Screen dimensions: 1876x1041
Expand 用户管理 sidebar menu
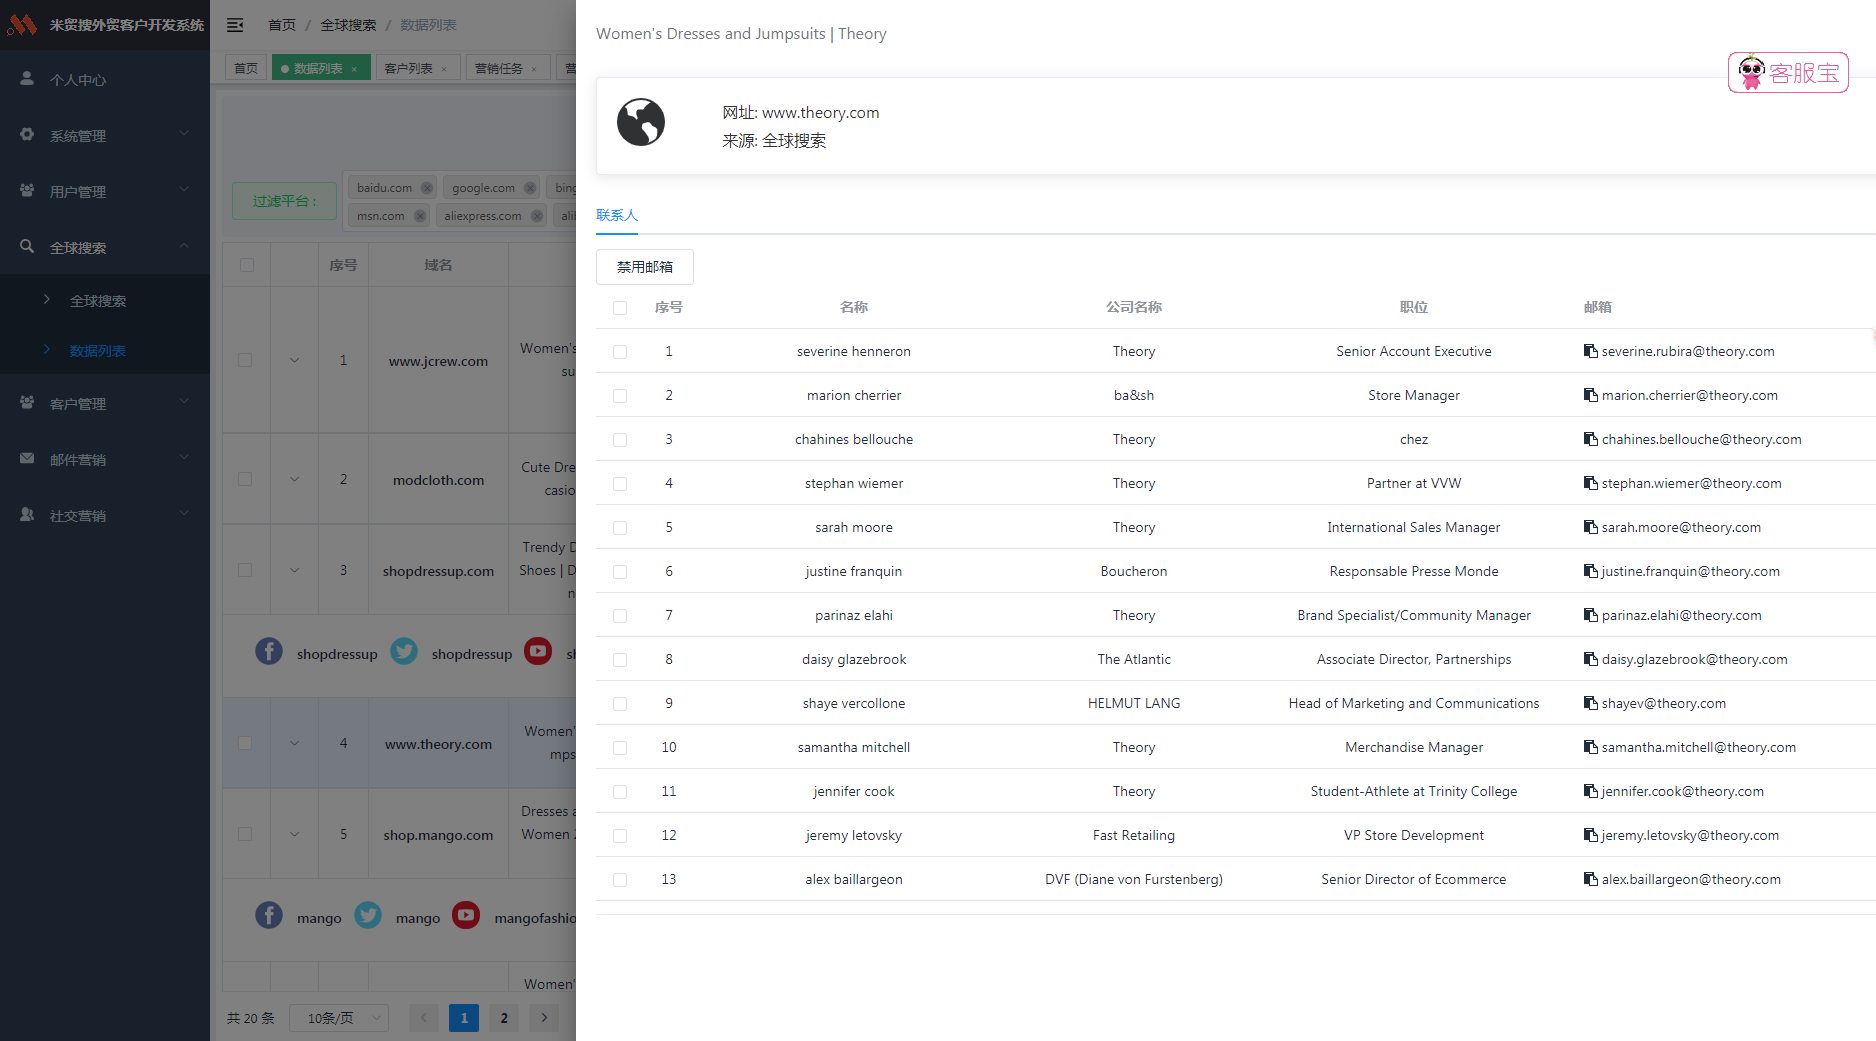105,191
